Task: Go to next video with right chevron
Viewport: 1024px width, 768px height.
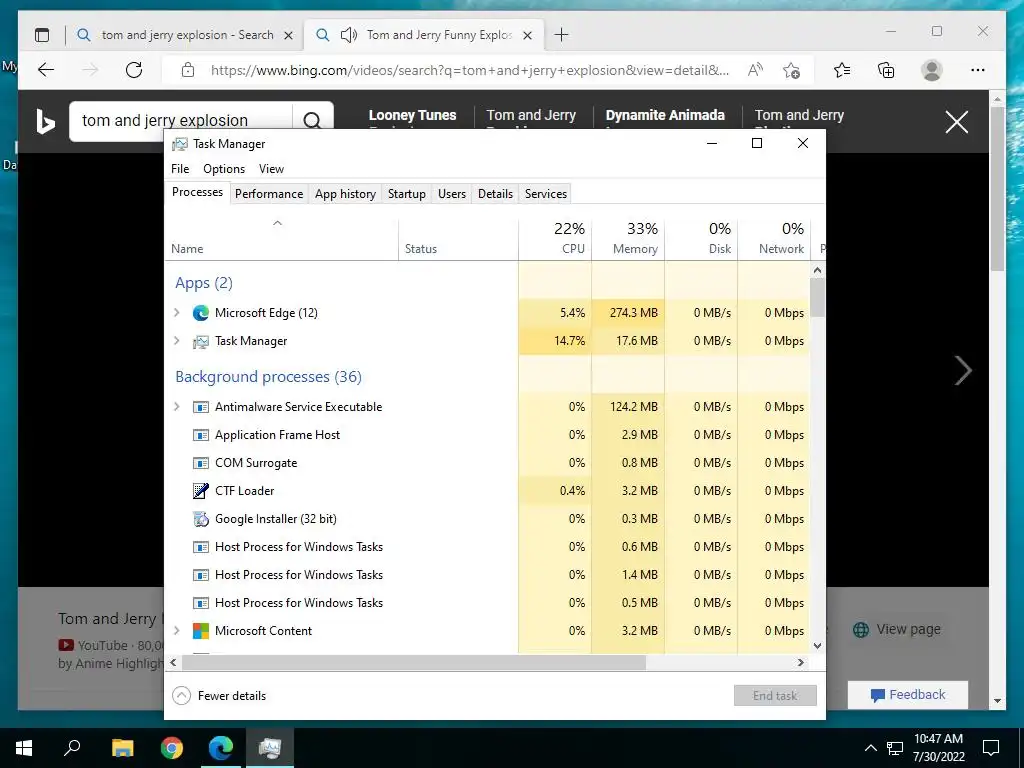Action: 963,370
